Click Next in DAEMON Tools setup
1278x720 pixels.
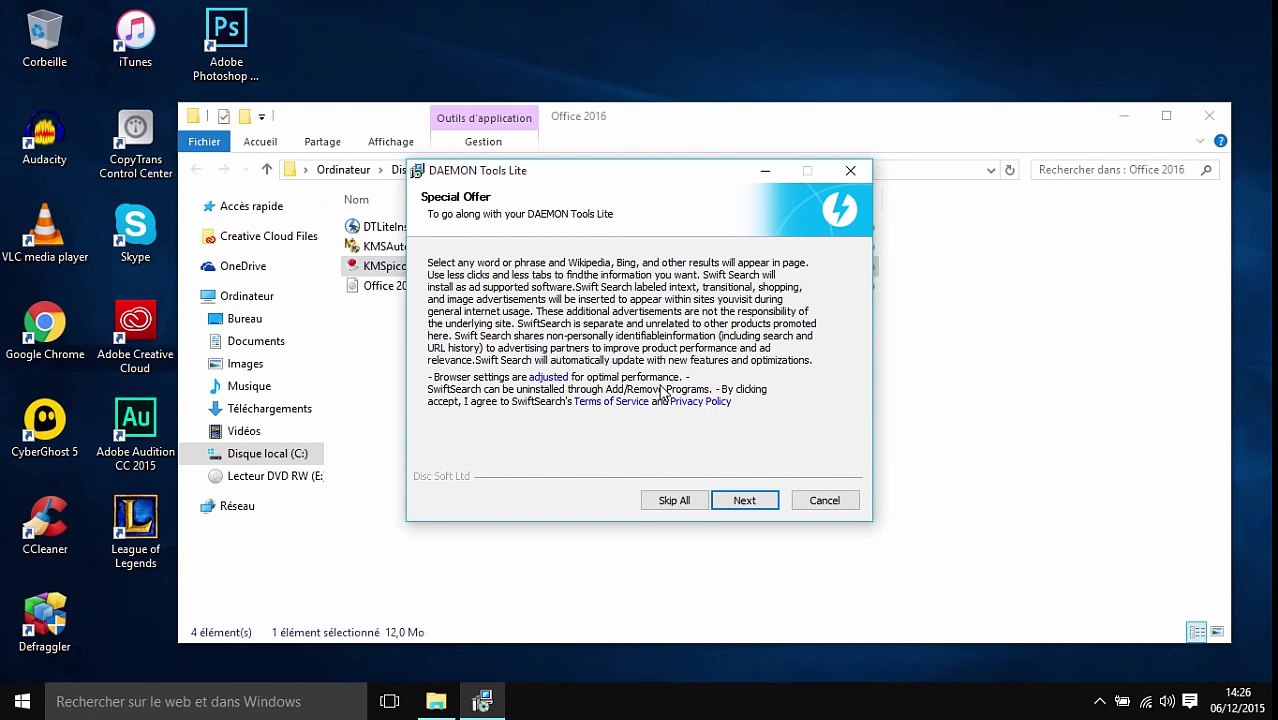pyautogui.click(x=745, y=500)
